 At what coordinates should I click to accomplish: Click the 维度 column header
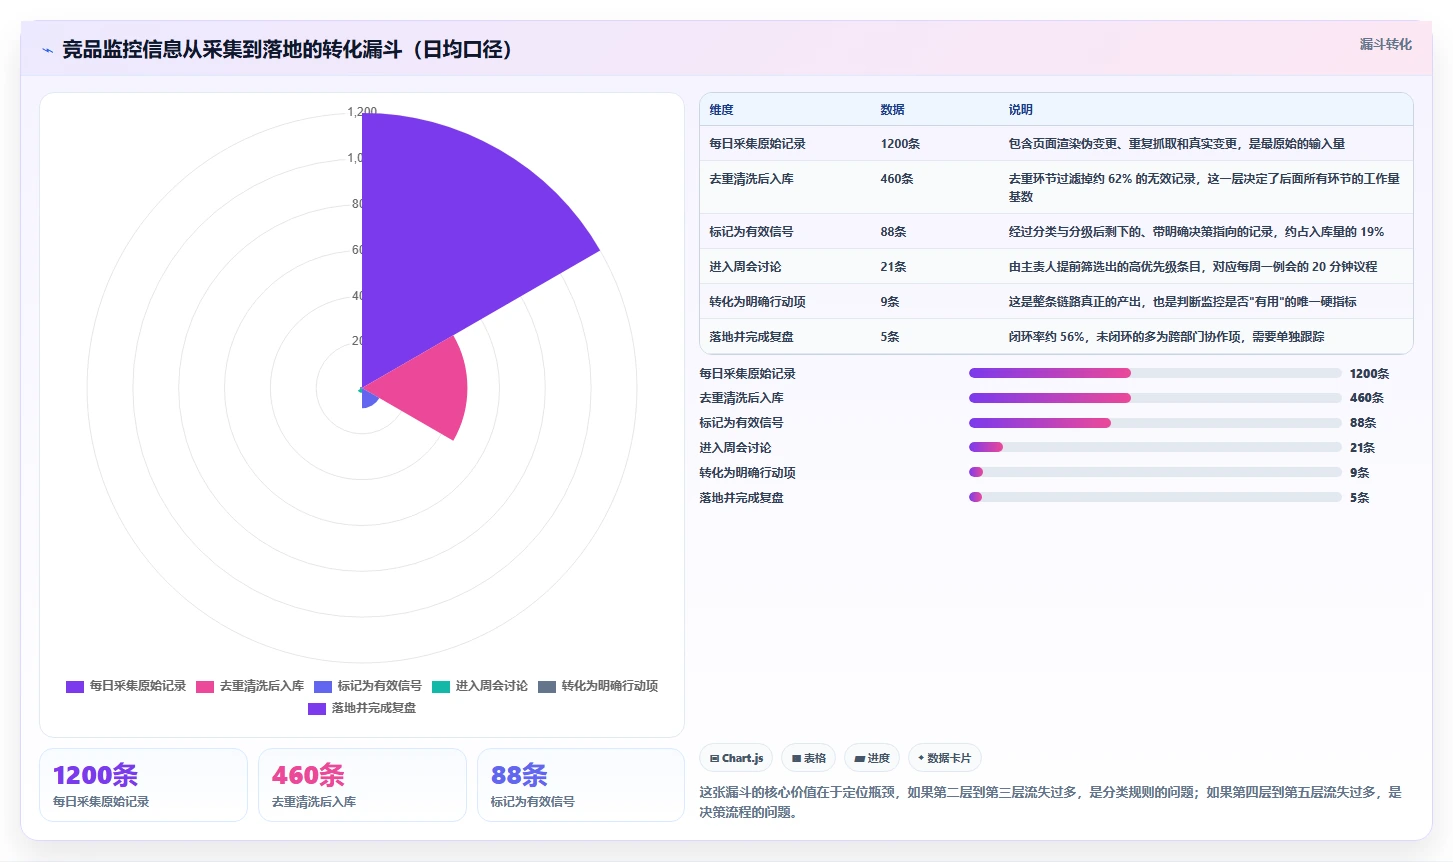pos(721,110)
